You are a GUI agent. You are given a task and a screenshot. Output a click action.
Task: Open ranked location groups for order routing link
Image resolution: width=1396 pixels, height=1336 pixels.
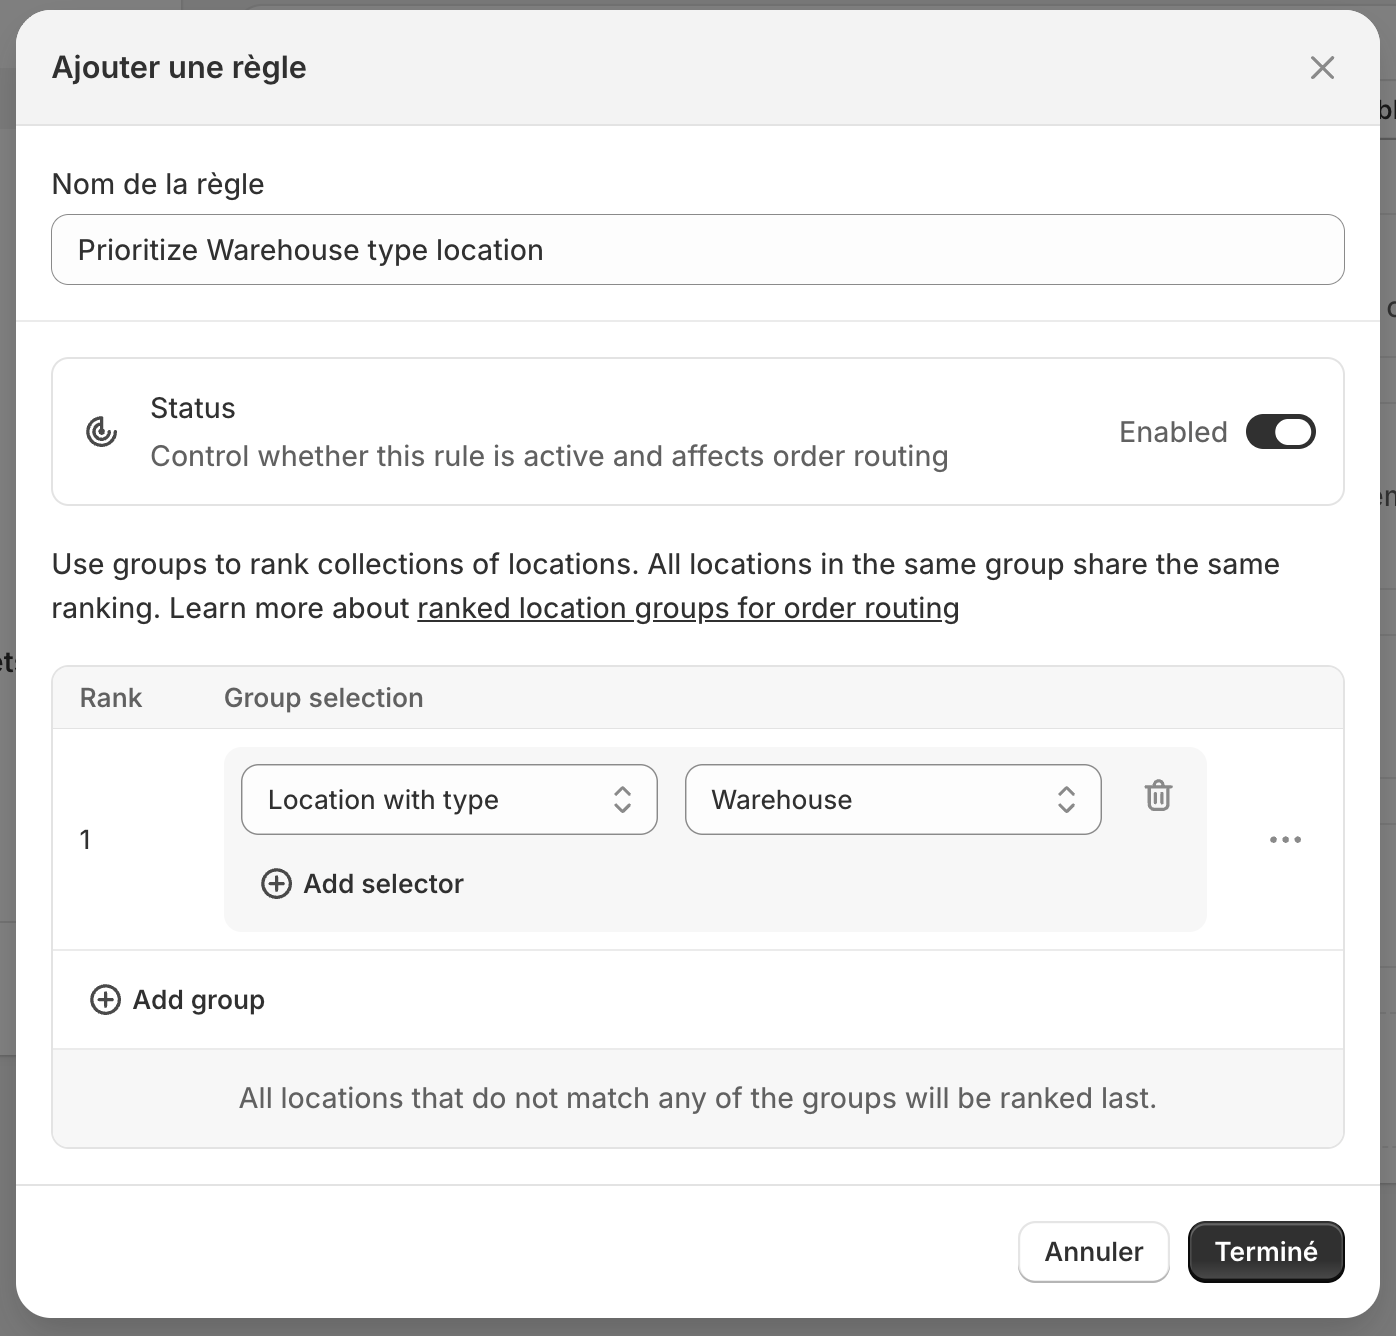(688, 608)
